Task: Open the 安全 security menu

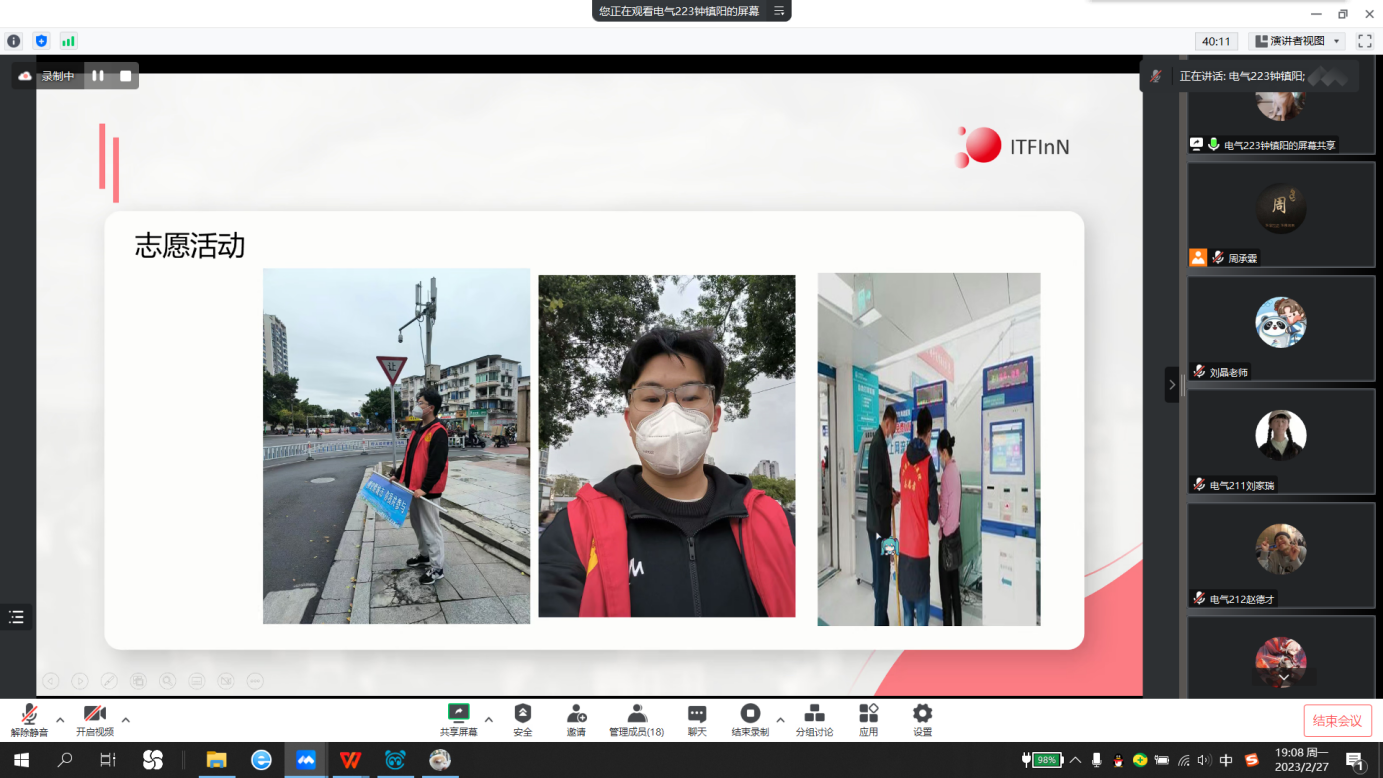Action: 523,720
